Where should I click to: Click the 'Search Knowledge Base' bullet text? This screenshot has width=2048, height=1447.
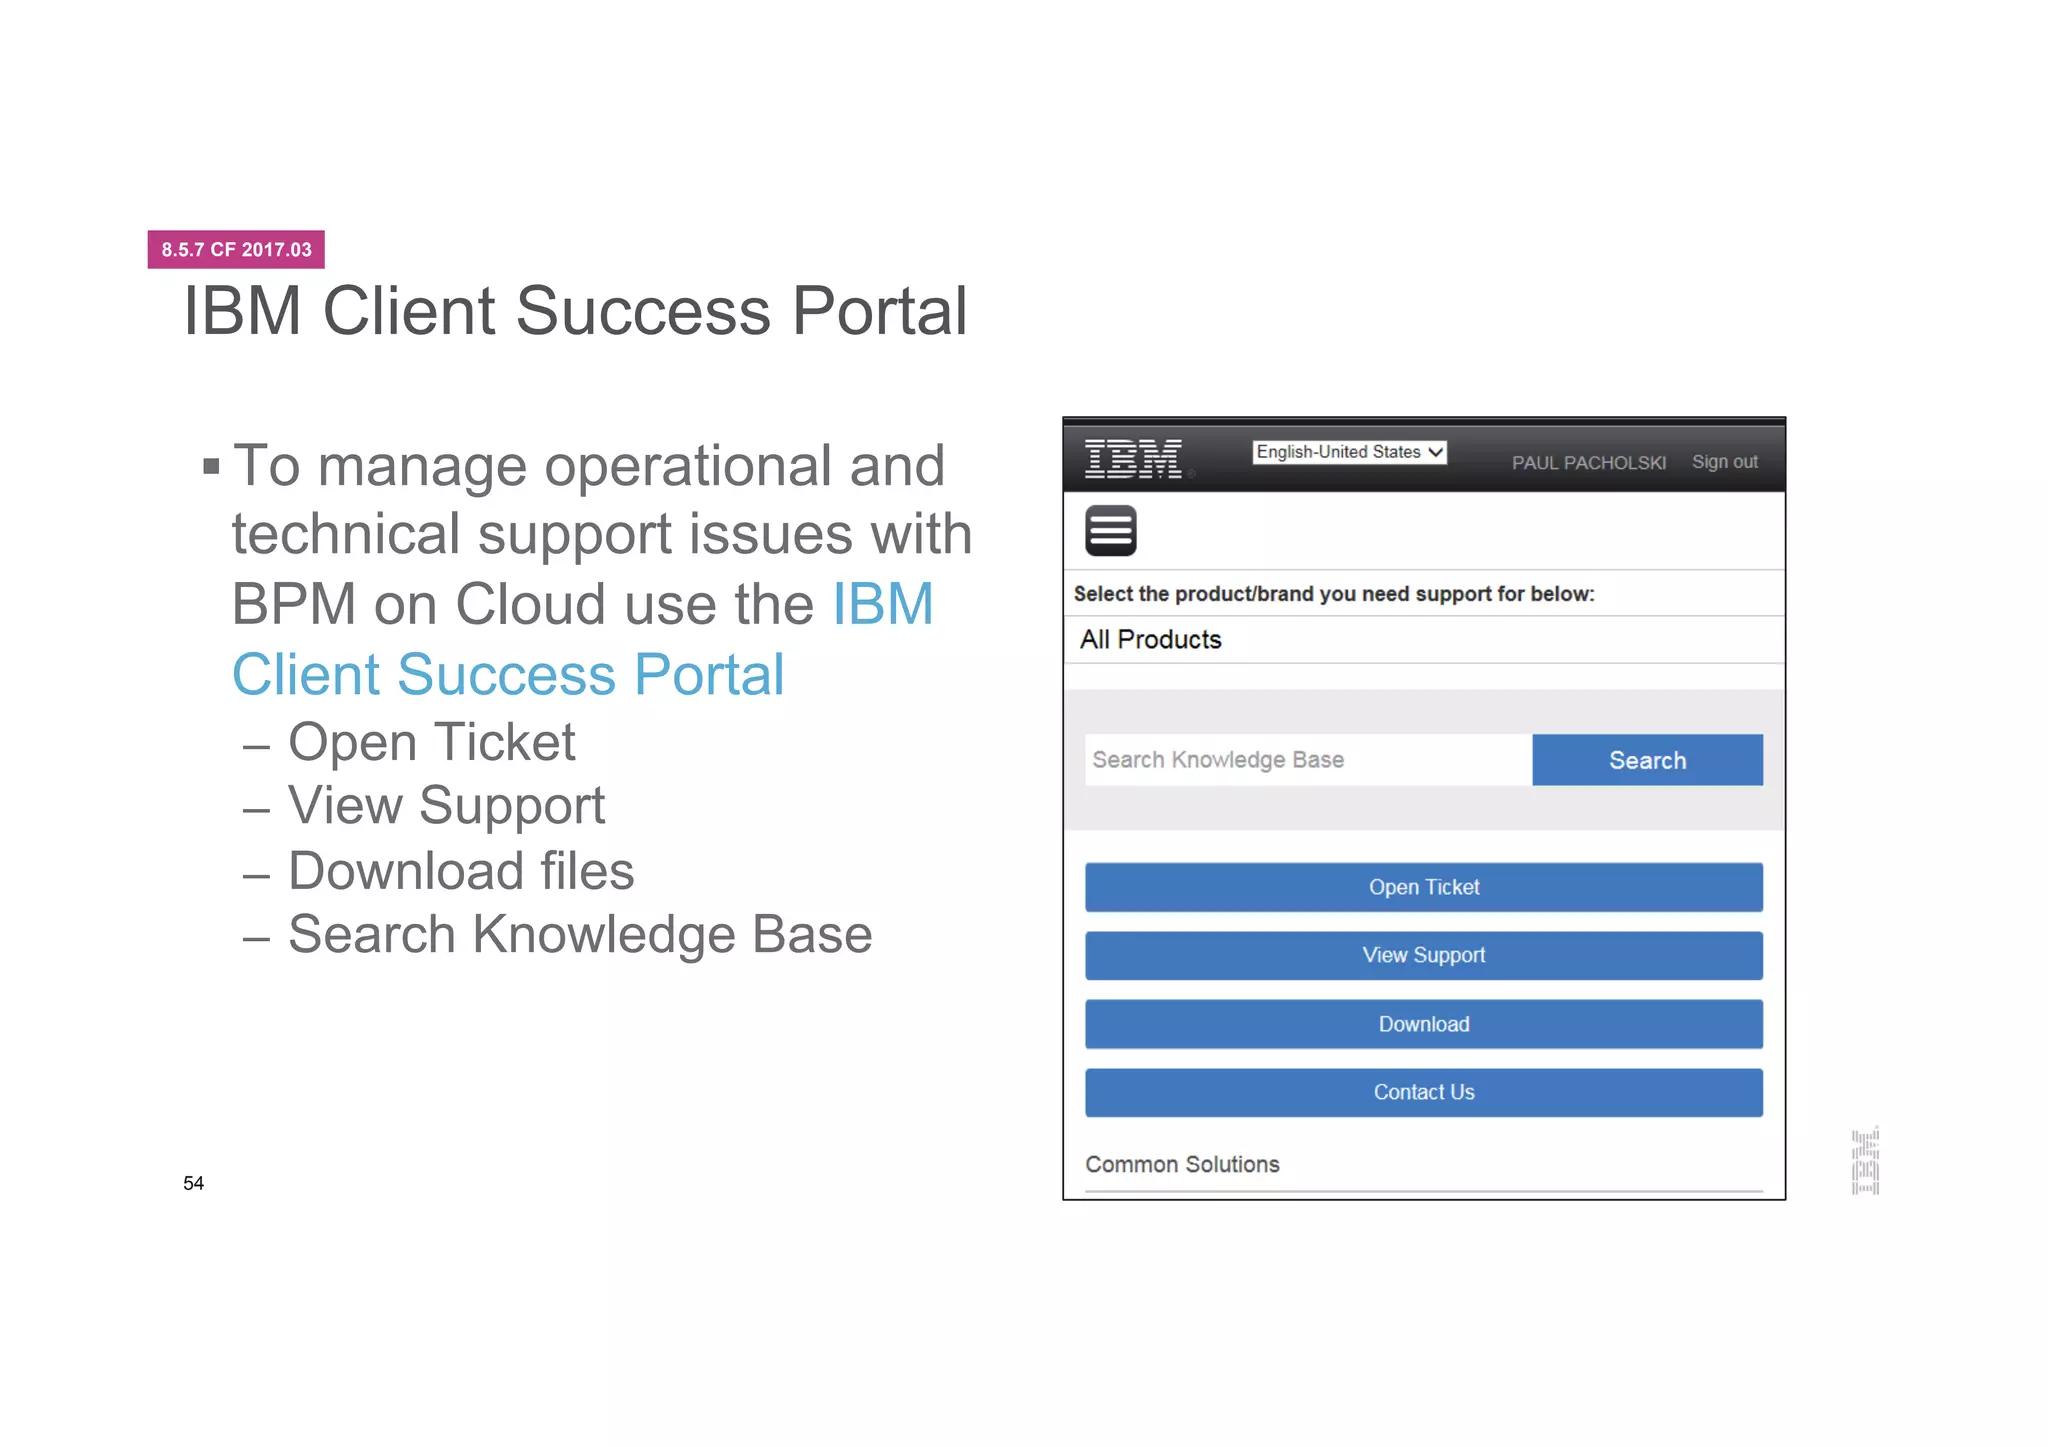(580, 935)
